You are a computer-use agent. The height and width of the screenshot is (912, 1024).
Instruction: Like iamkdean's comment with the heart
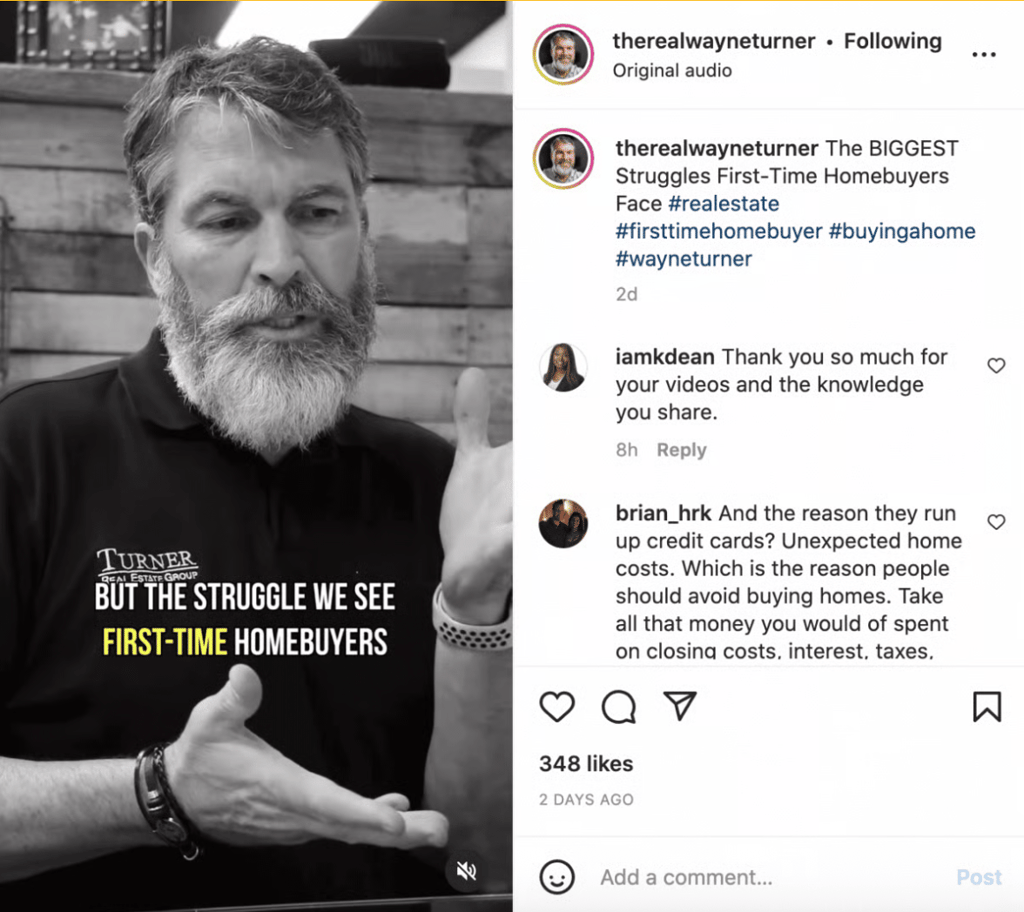(x=996, y=365)
